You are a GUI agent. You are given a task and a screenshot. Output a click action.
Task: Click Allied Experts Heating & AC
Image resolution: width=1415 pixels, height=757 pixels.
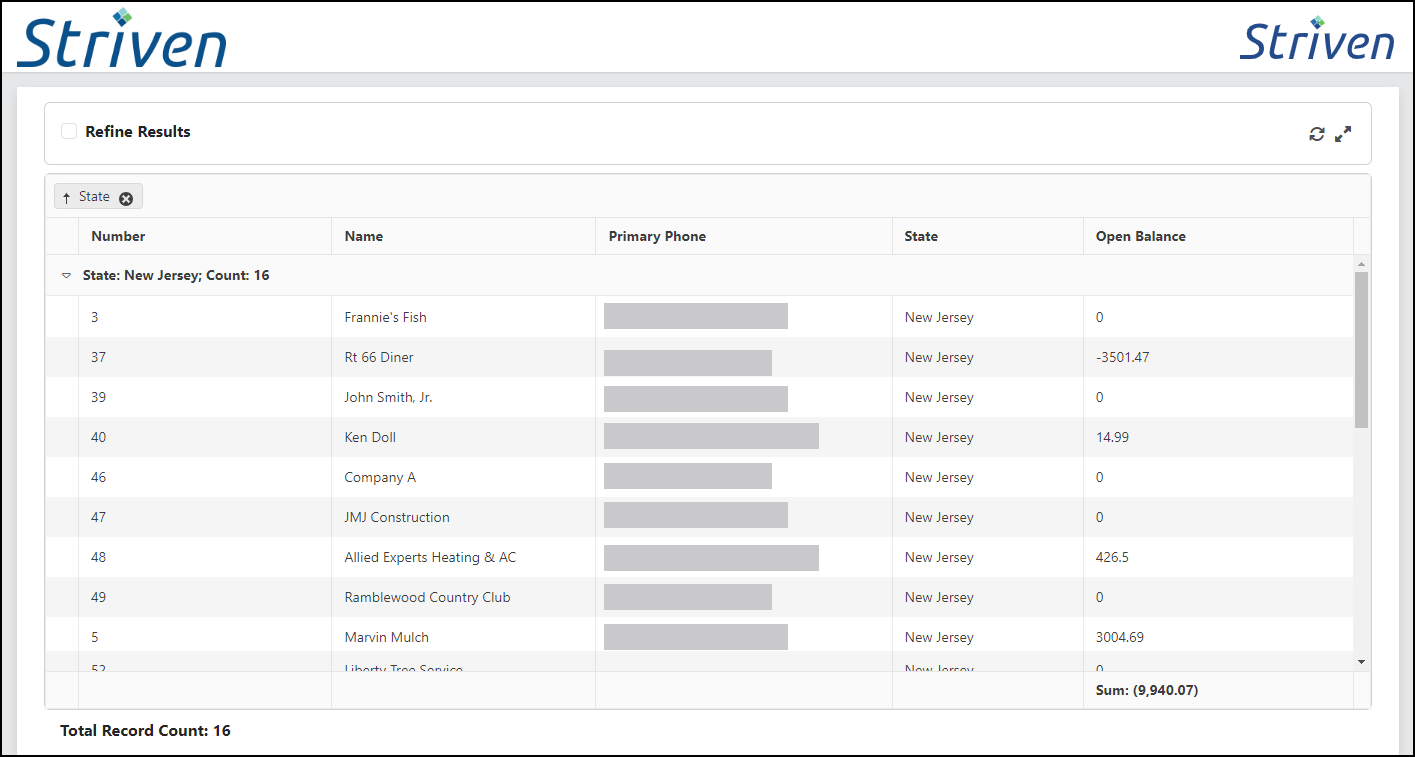tap(430, 557)
